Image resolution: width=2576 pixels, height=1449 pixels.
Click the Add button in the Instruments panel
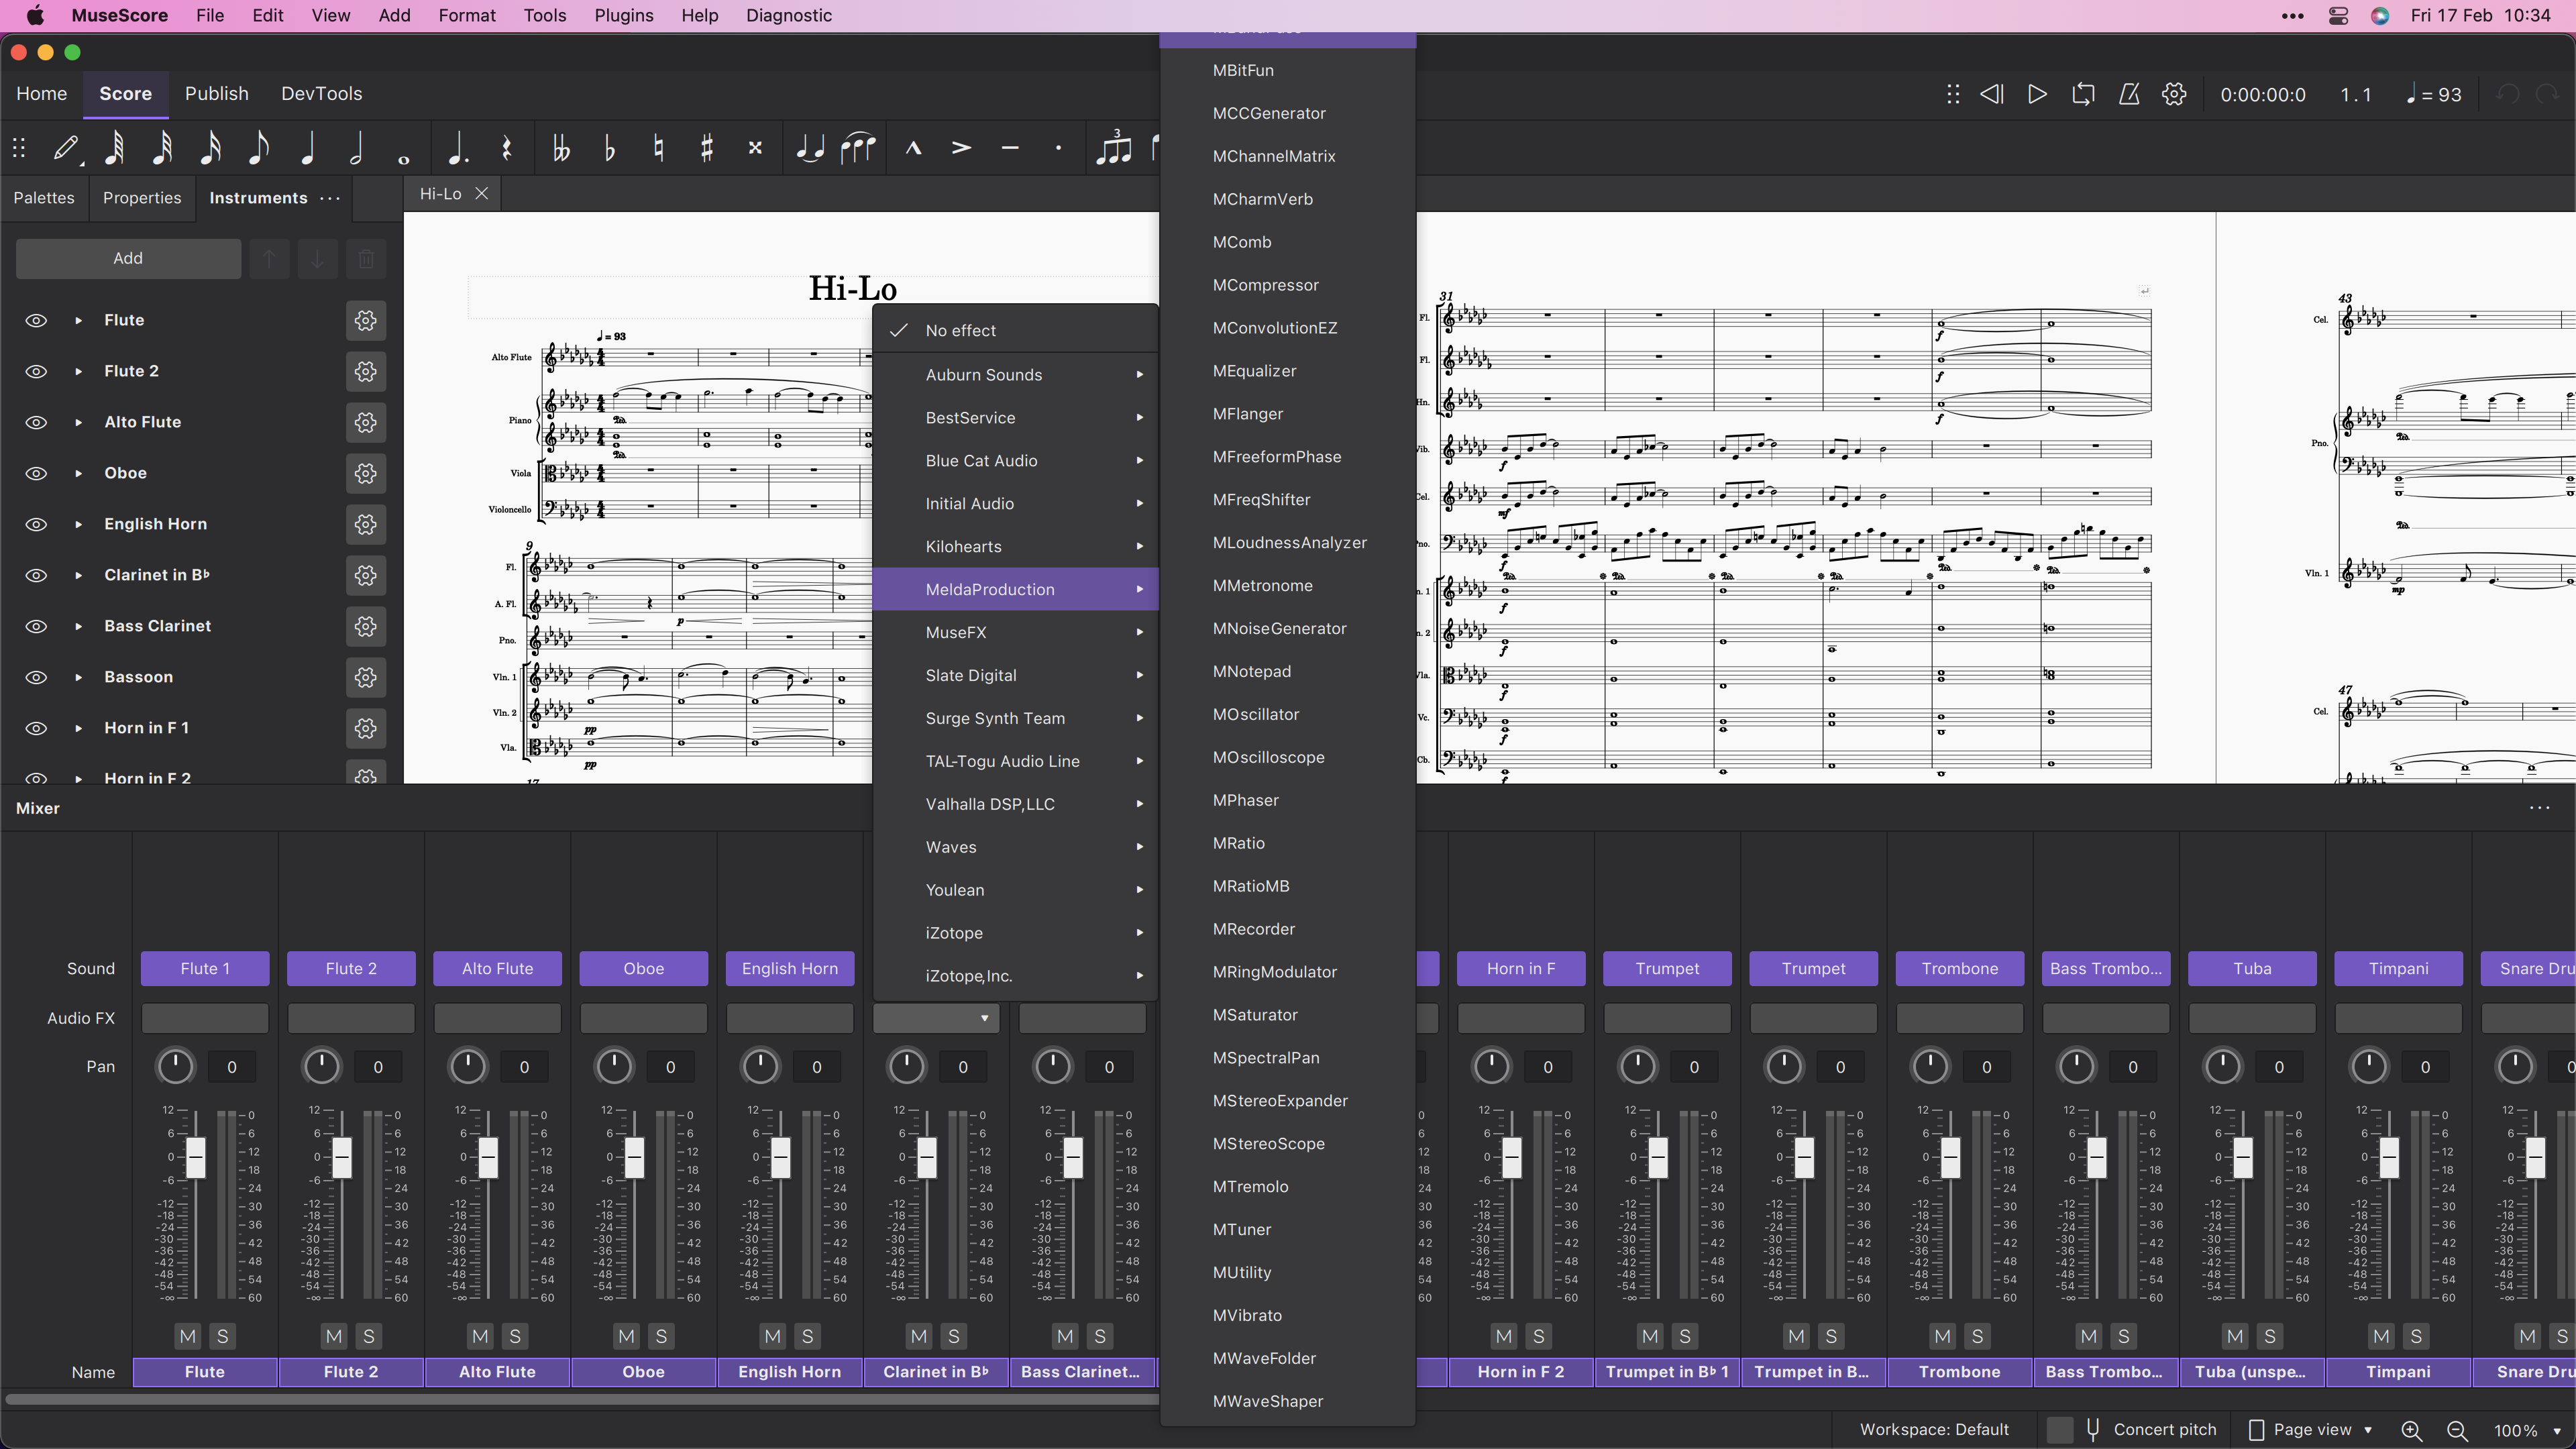point(128,258)
